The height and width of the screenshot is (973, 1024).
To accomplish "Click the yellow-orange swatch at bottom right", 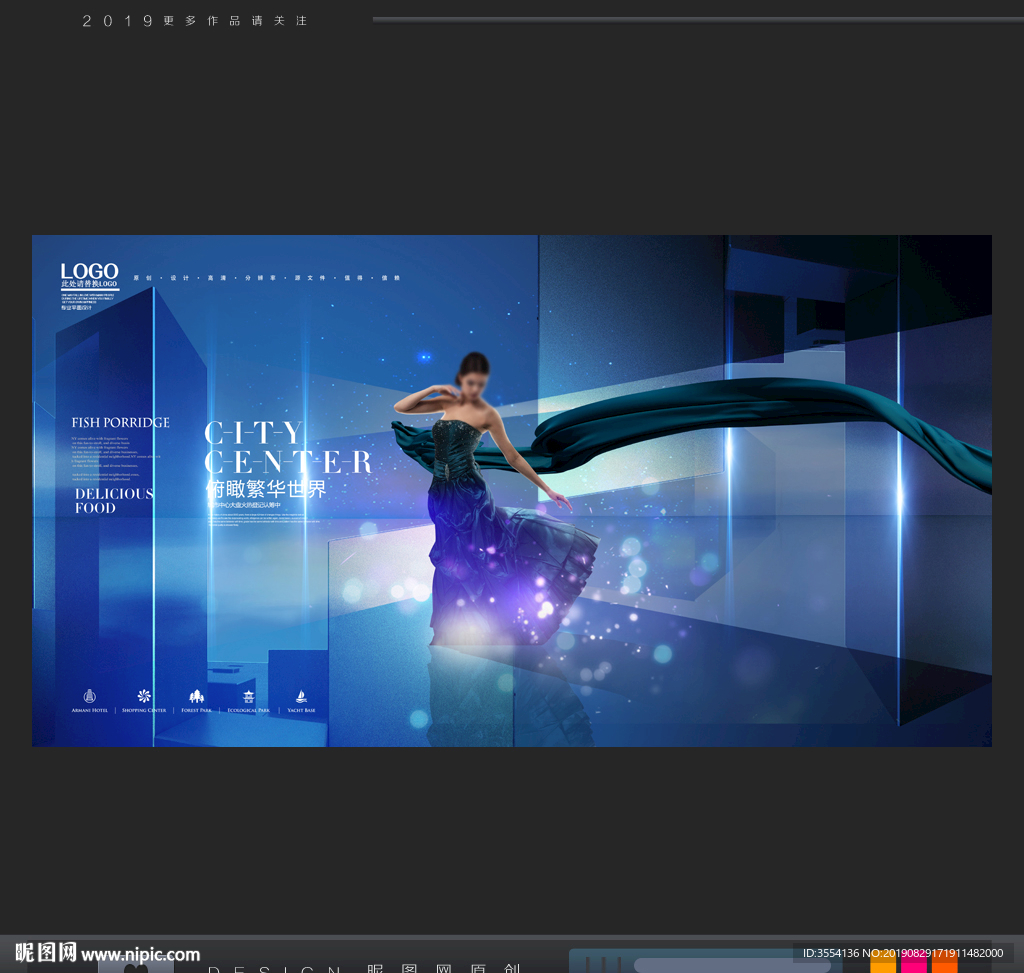I will [x=883, y=965].
